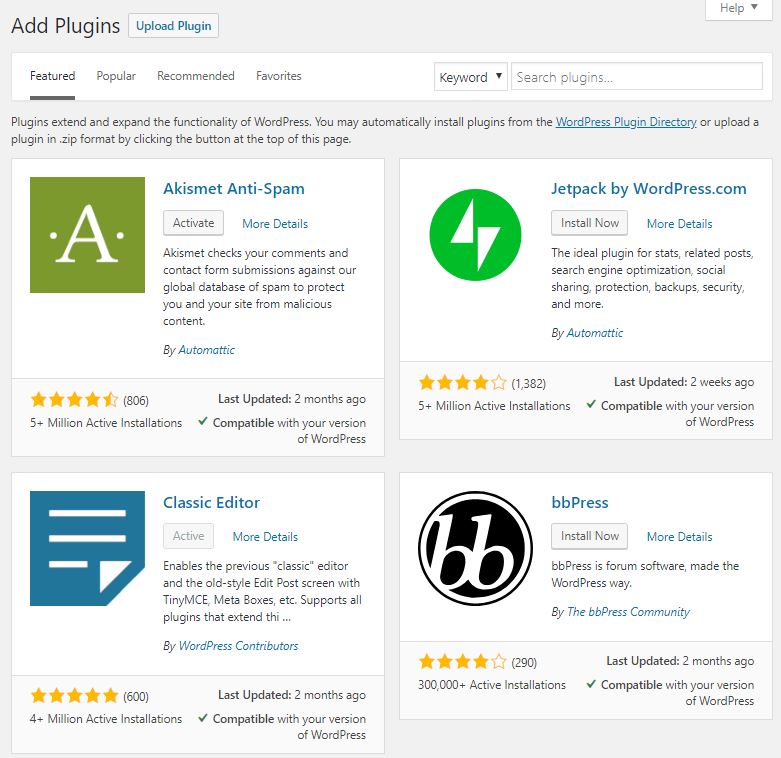Click the 4+ Million Active Installations text
The height and width of the screenshot is (758, 781).
point(106,719)
